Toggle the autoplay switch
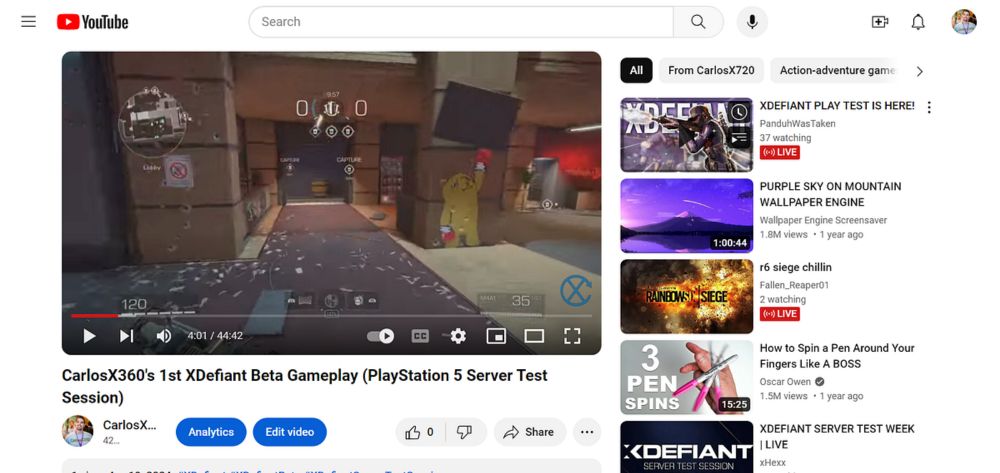 point(381,336)
